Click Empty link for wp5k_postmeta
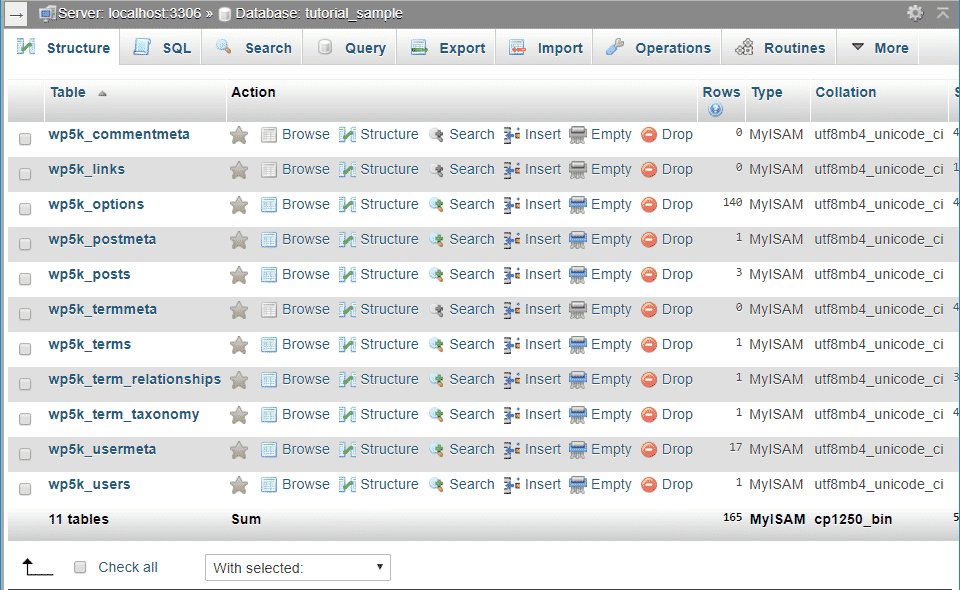The height and width of the screenshot is (590, 960). click(611, 239)
